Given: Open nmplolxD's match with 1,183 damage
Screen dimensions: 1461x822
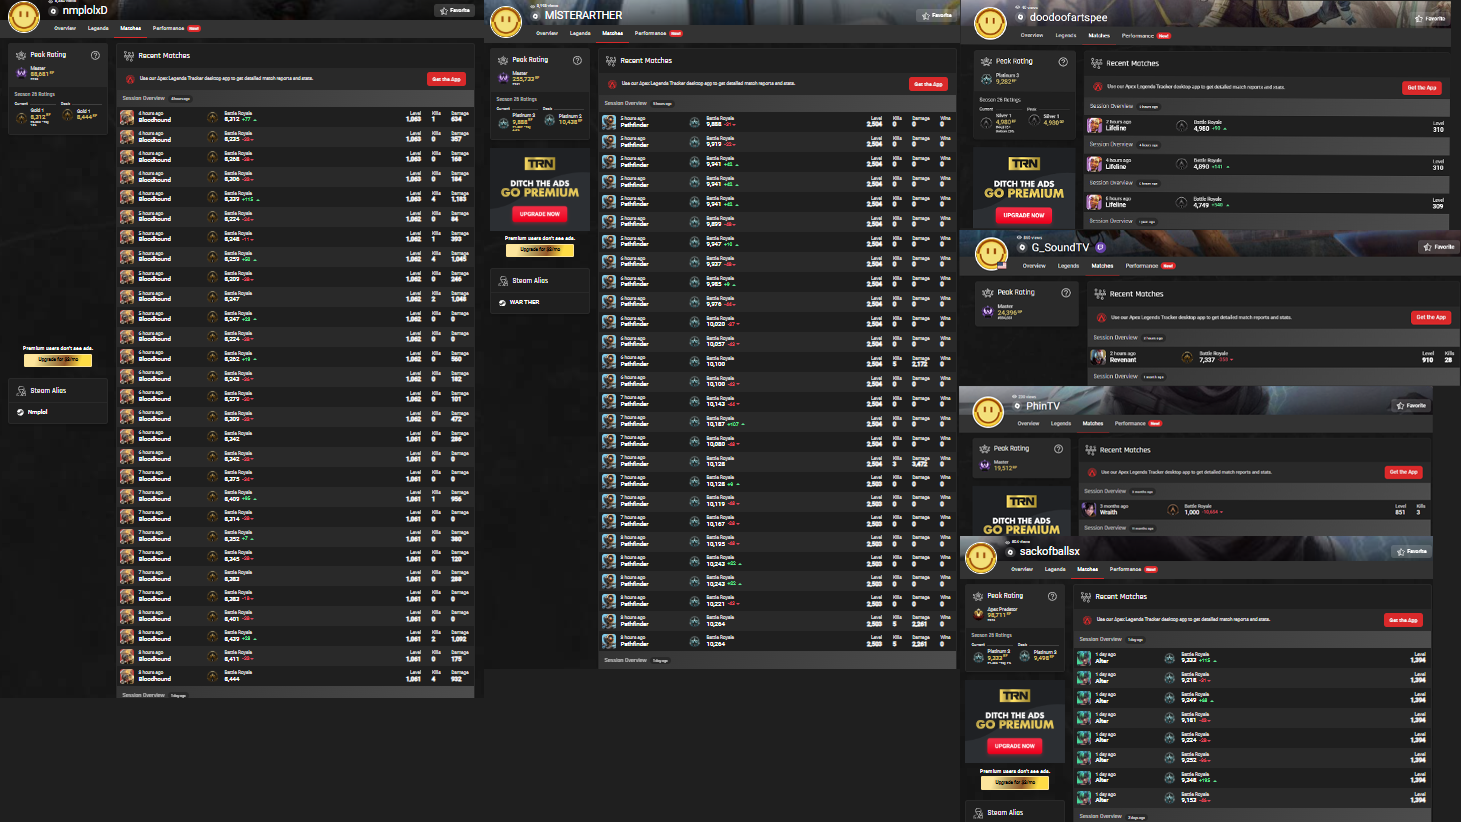Looking at the screenshot, I should (295, 197).
